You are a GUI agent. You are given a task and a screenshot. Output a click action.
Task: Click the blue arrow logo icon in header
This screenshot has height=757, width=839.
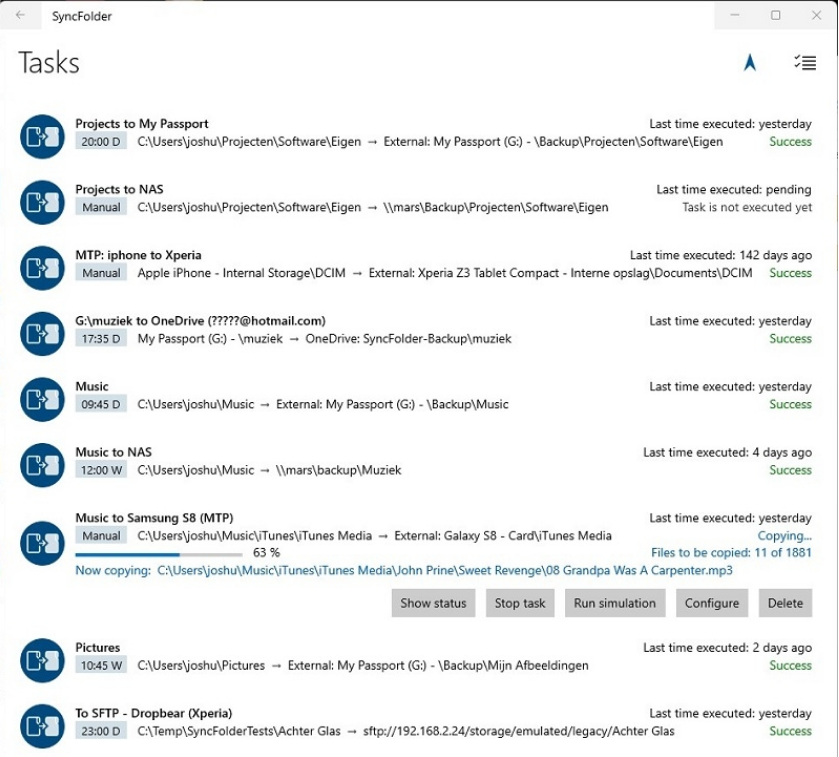tap(749, 63)
